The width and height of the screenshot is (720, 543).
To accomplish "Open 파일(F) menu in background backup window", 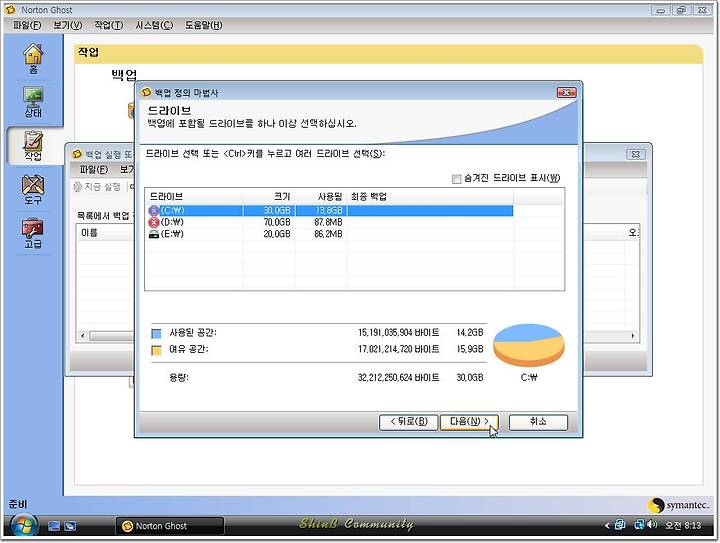I will [94, 169].
